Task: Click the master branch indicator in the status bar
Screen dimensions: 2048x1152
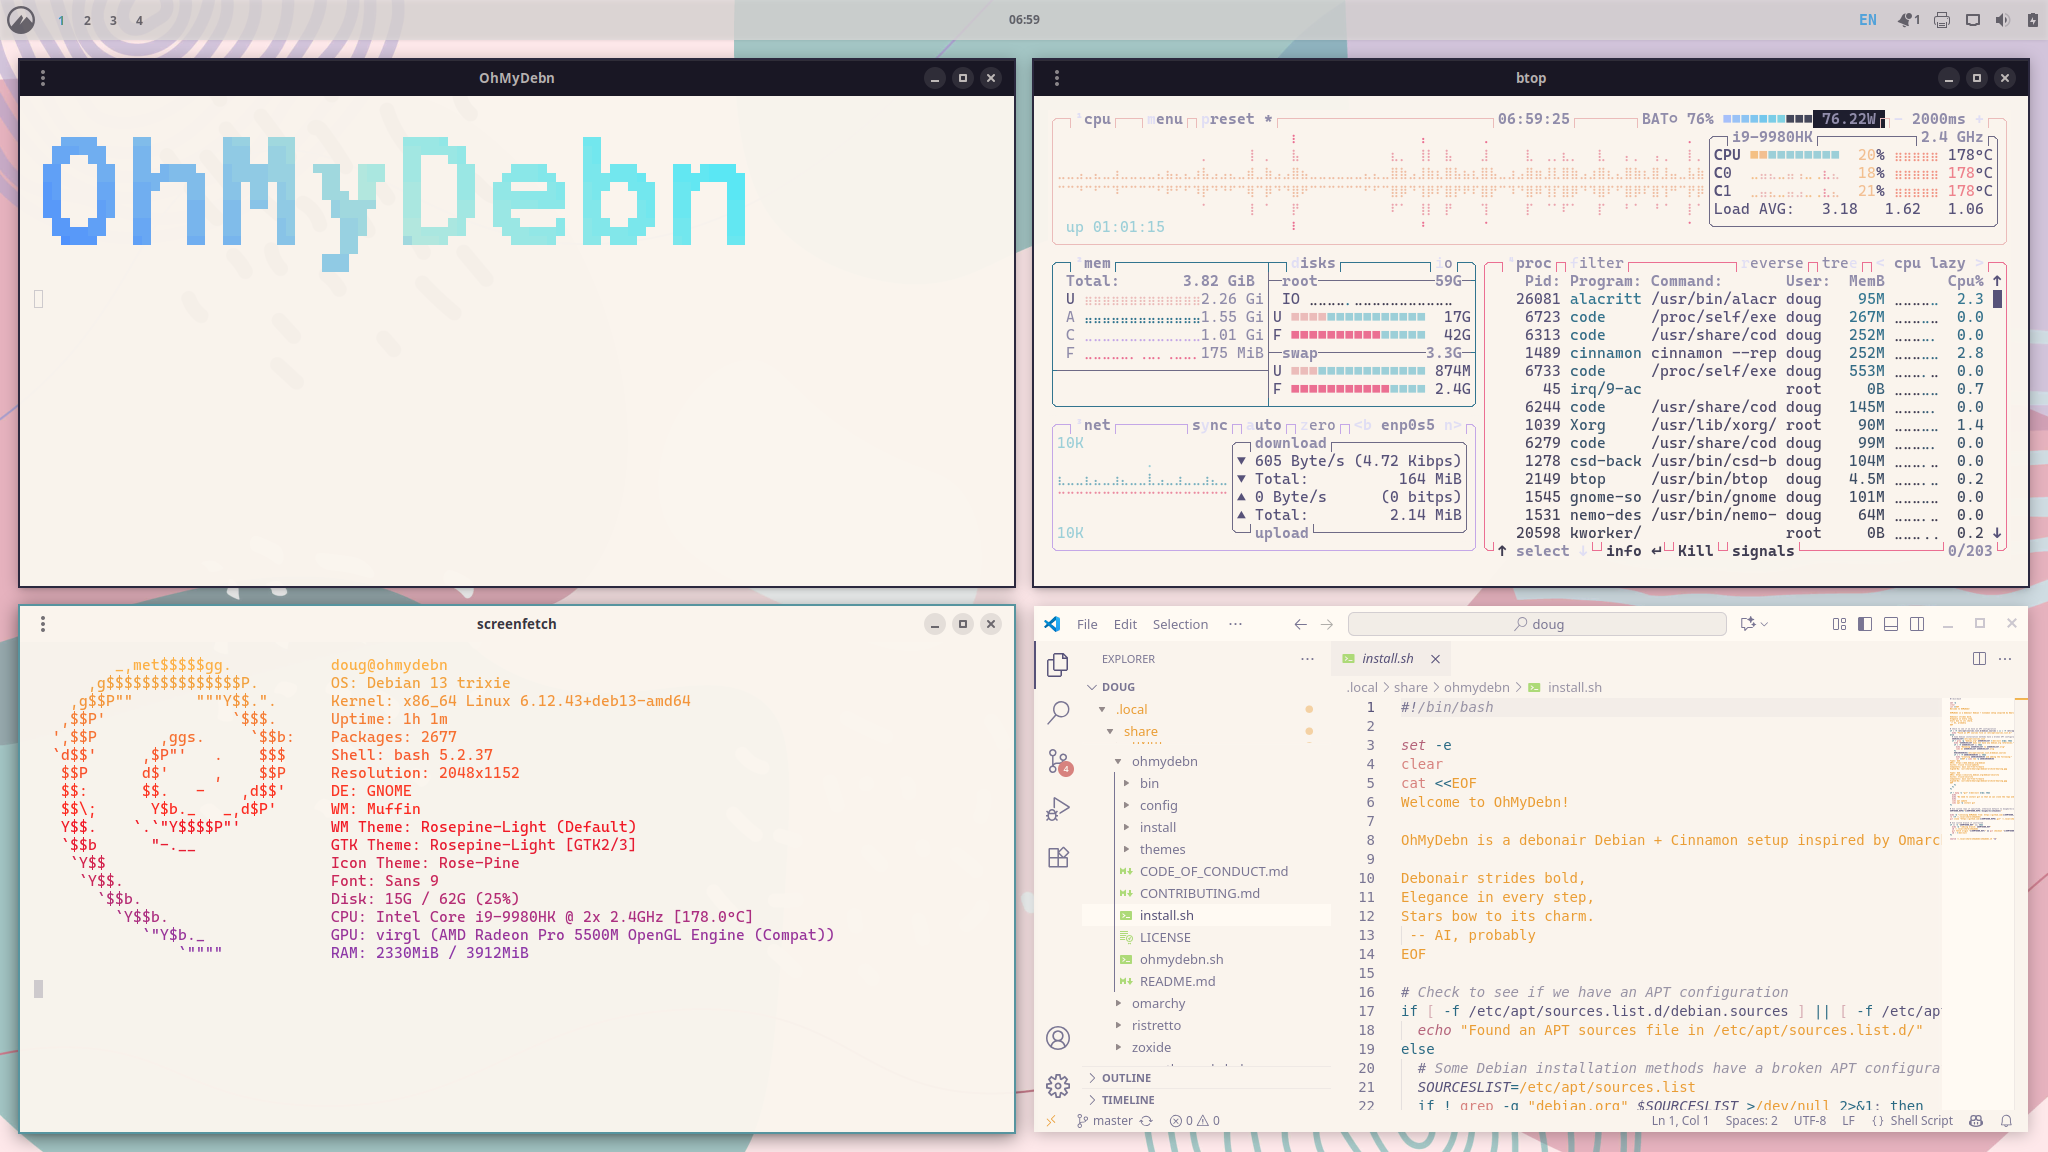Action: point(1103,1120)
